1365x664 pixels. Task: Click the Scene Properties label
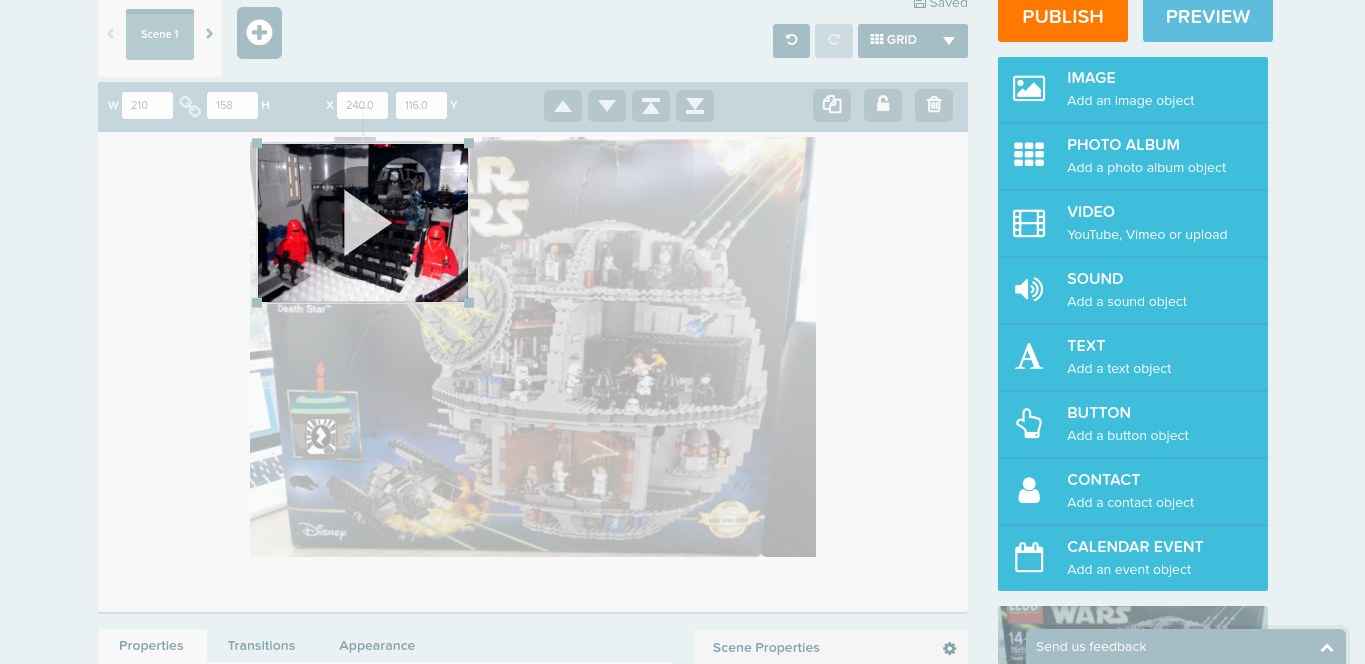coord(766,648)
